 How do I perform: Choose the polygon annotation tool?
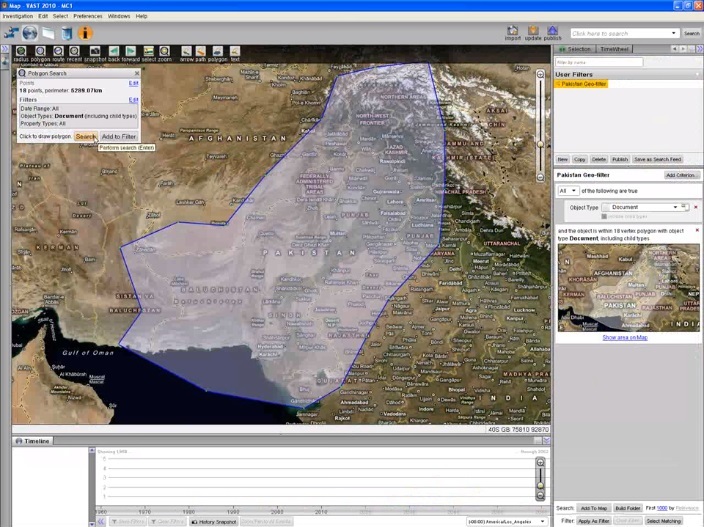tap(218, 51)
